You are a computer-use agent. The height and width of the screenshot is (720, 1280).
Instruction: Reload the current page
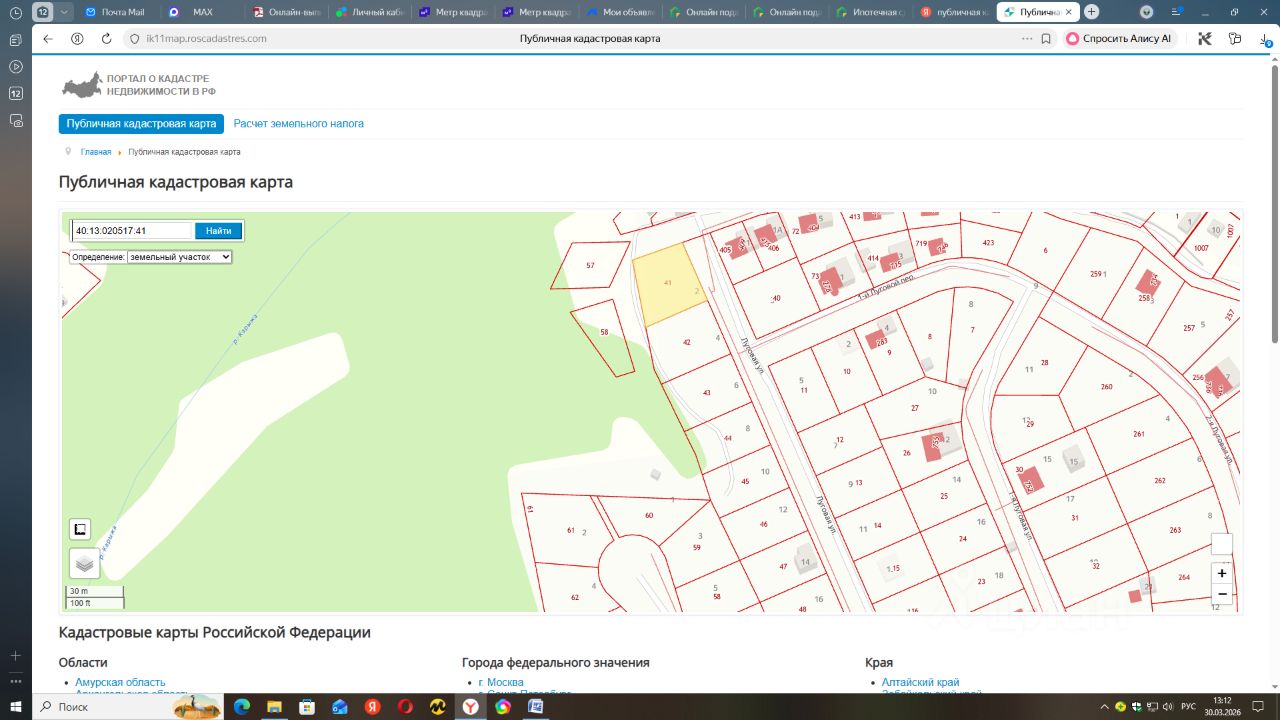[107, 39]
